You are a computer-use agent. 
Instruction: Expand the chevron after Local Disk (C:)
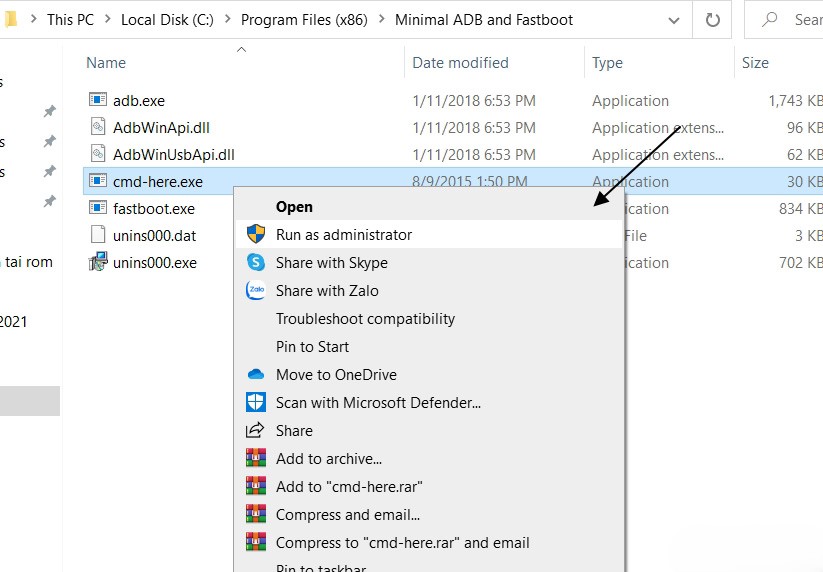(x=227, y=19)
